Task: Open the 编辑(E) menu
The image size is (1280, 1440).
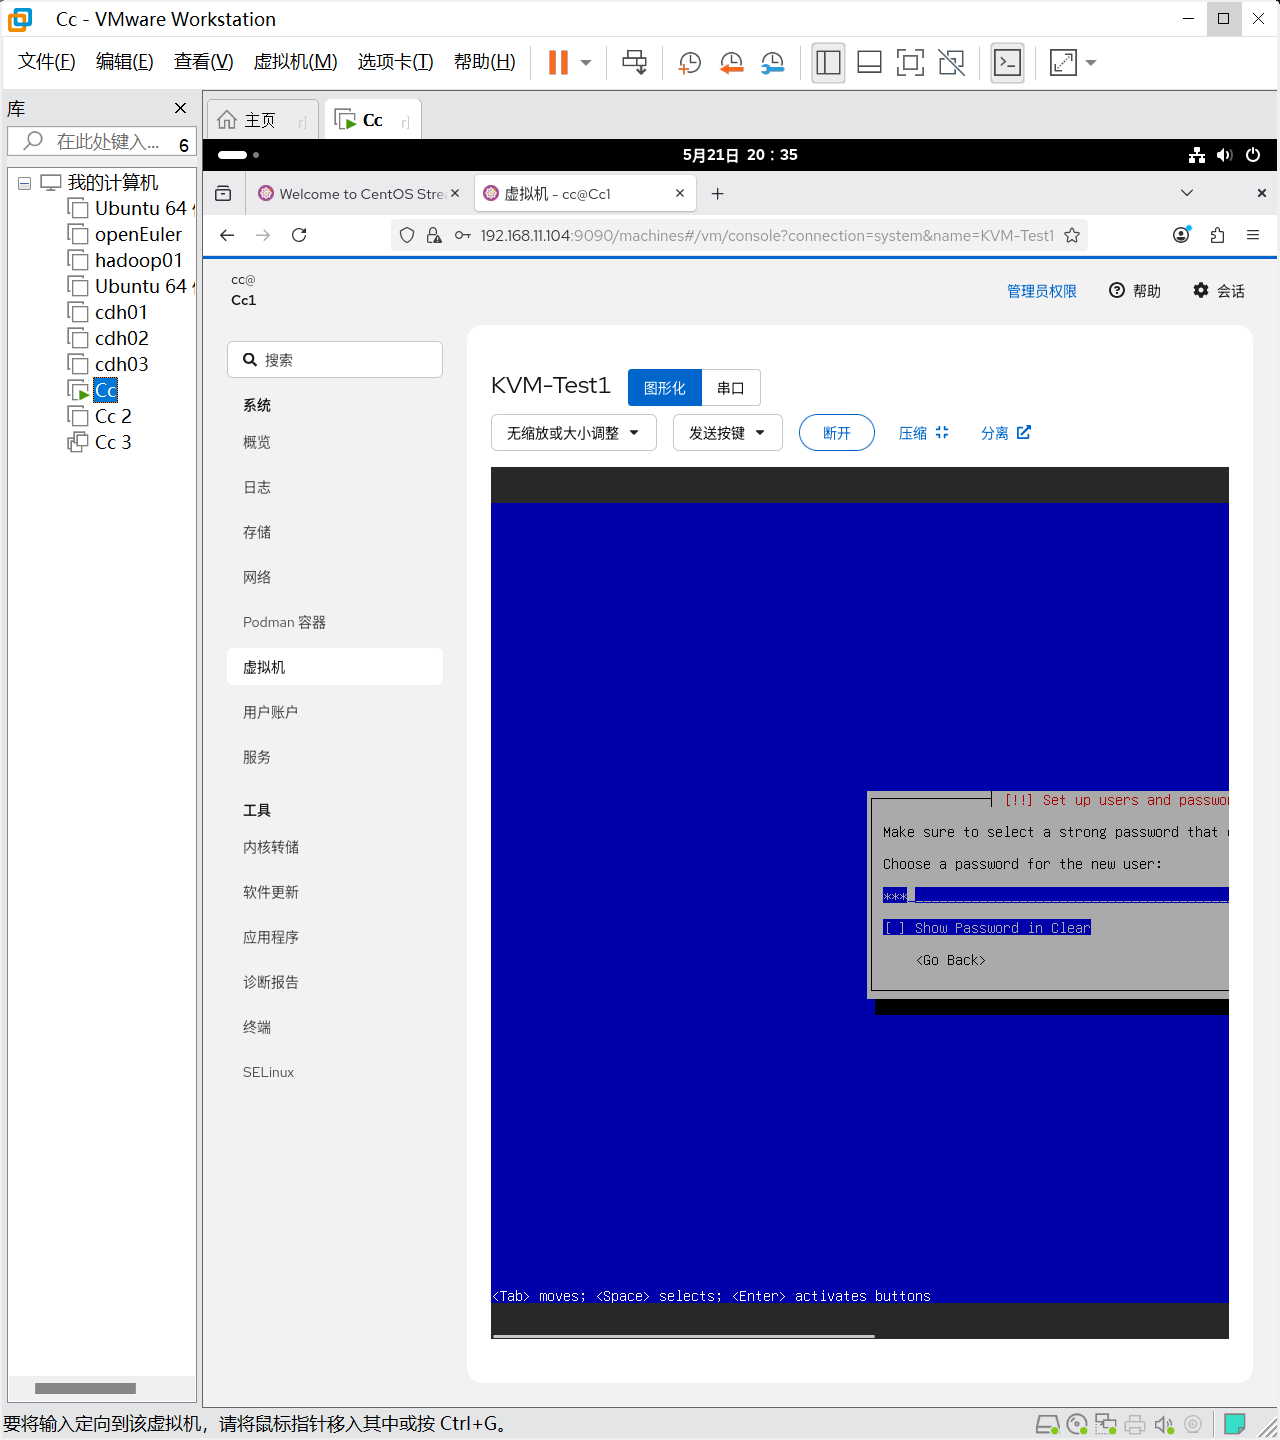Action: point(125,62)
